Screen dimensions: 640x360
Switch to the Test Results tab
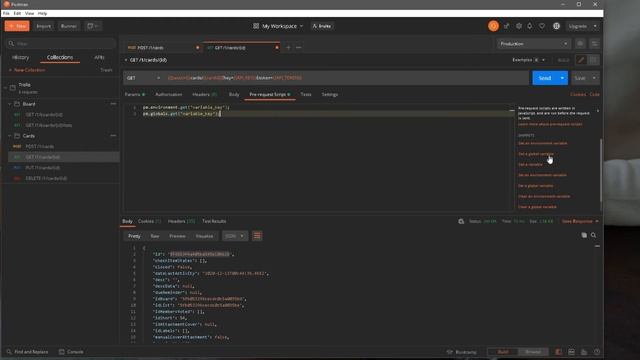214,221
